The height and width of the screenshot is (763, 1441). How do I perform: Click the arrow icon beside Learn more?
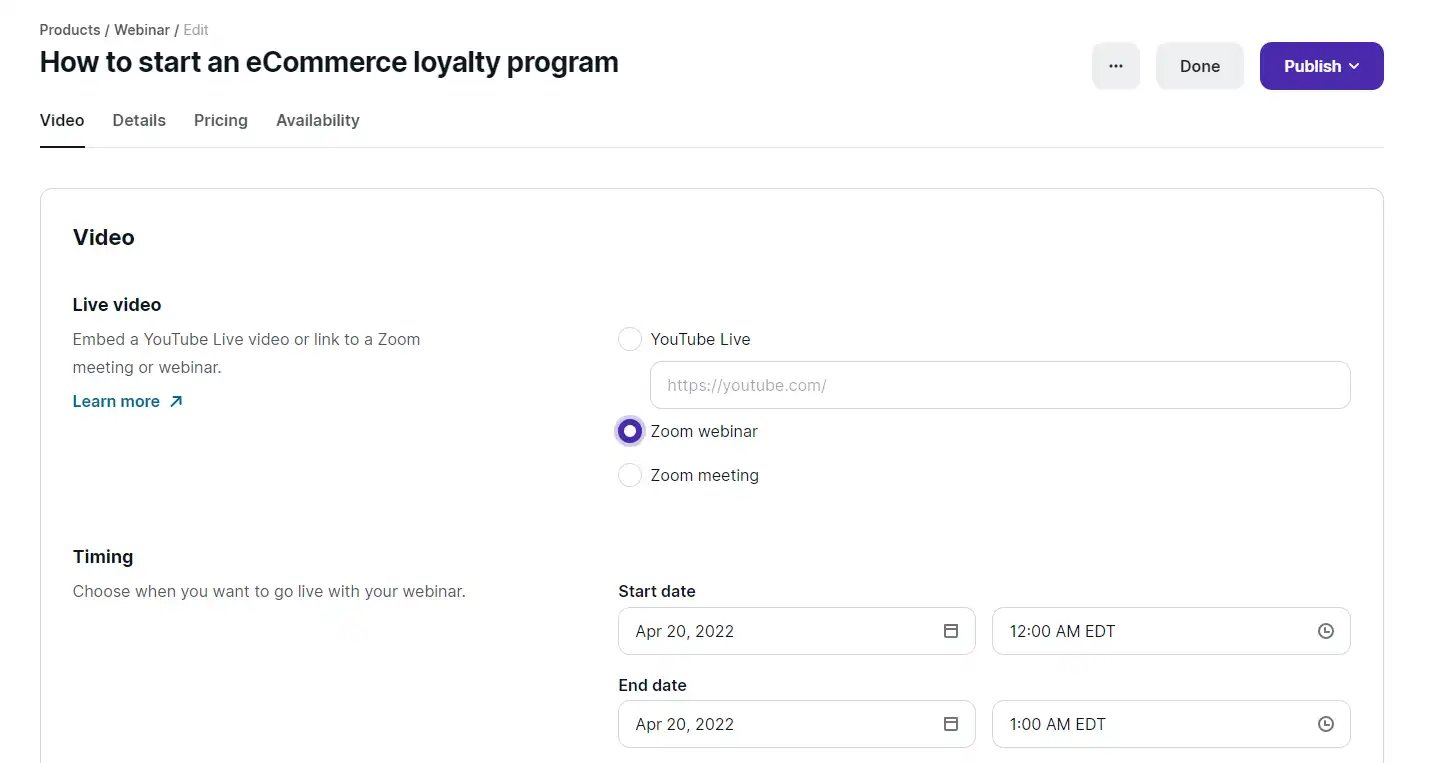click(x=176, y=401)
